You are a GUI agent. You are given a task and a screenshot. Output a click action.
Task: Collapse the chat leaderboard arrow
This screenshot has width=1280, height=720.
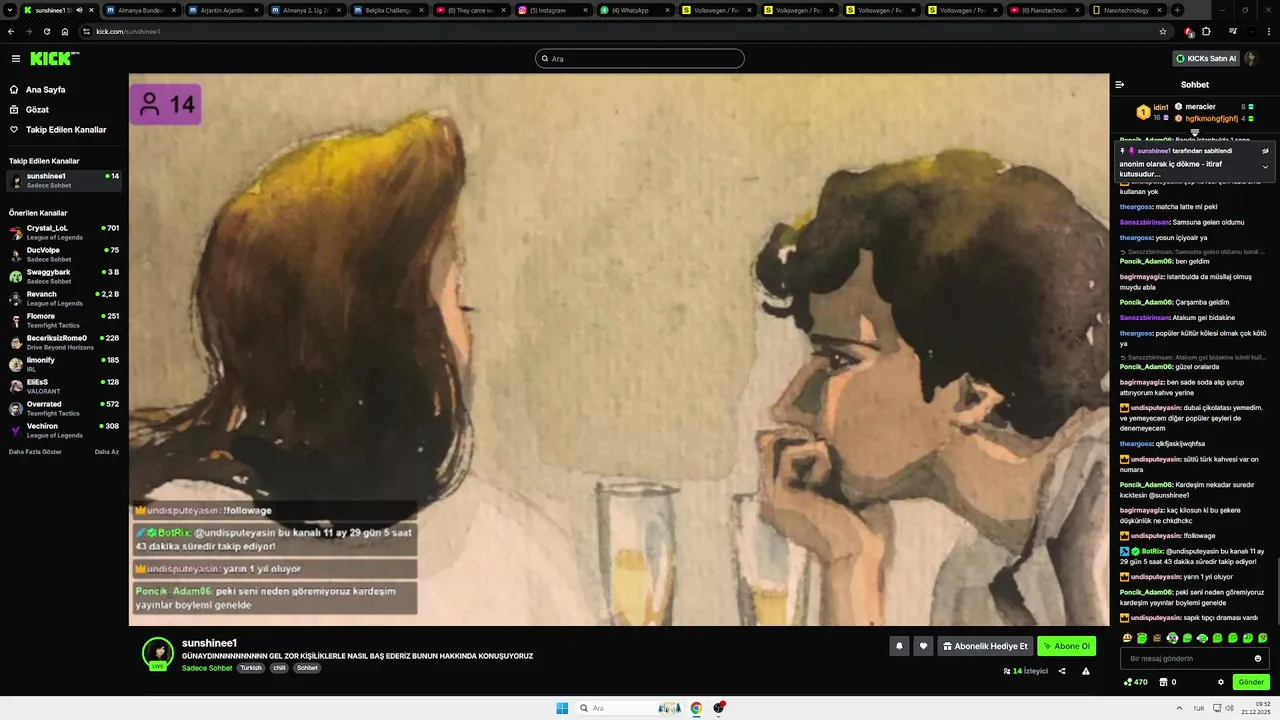pyautogui.click(x=1194, y=132)
